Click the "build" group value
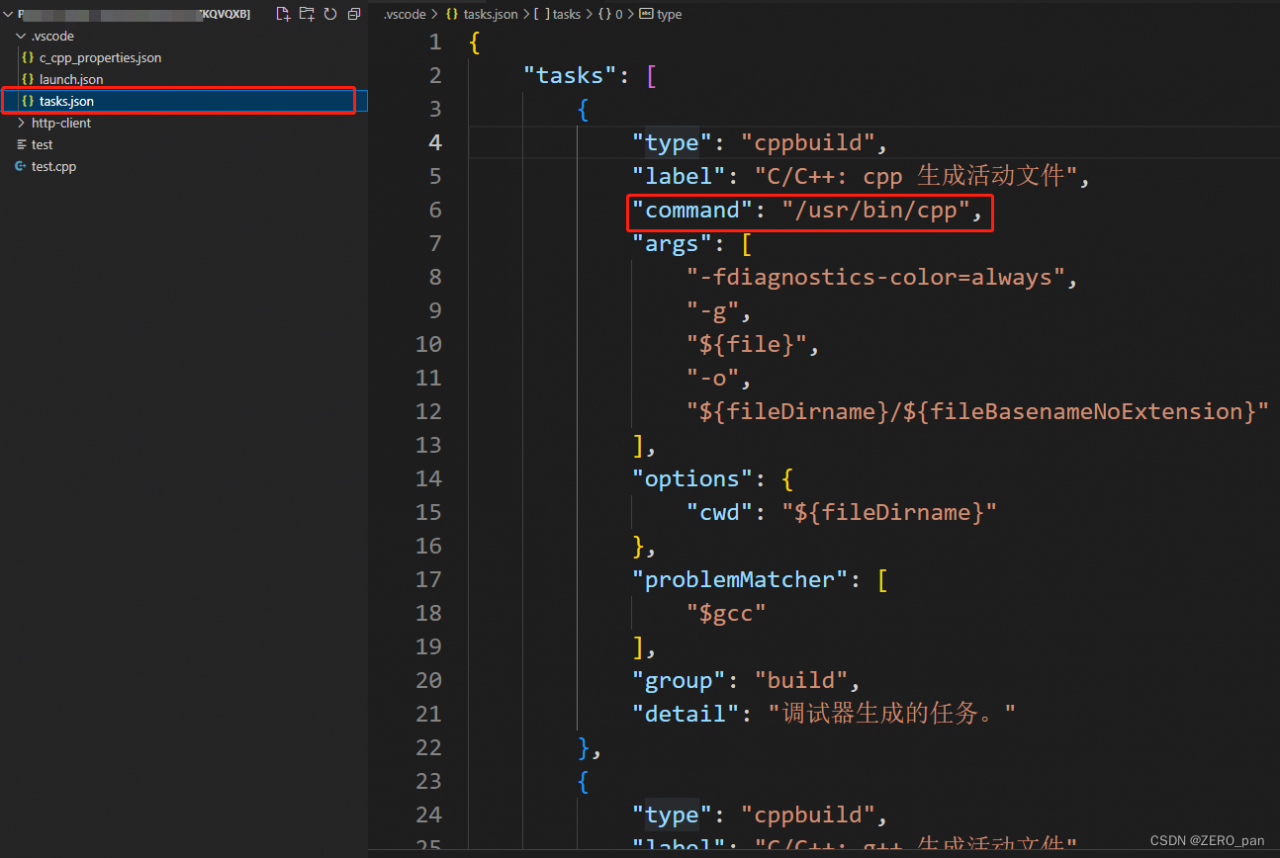 (800, 681)
